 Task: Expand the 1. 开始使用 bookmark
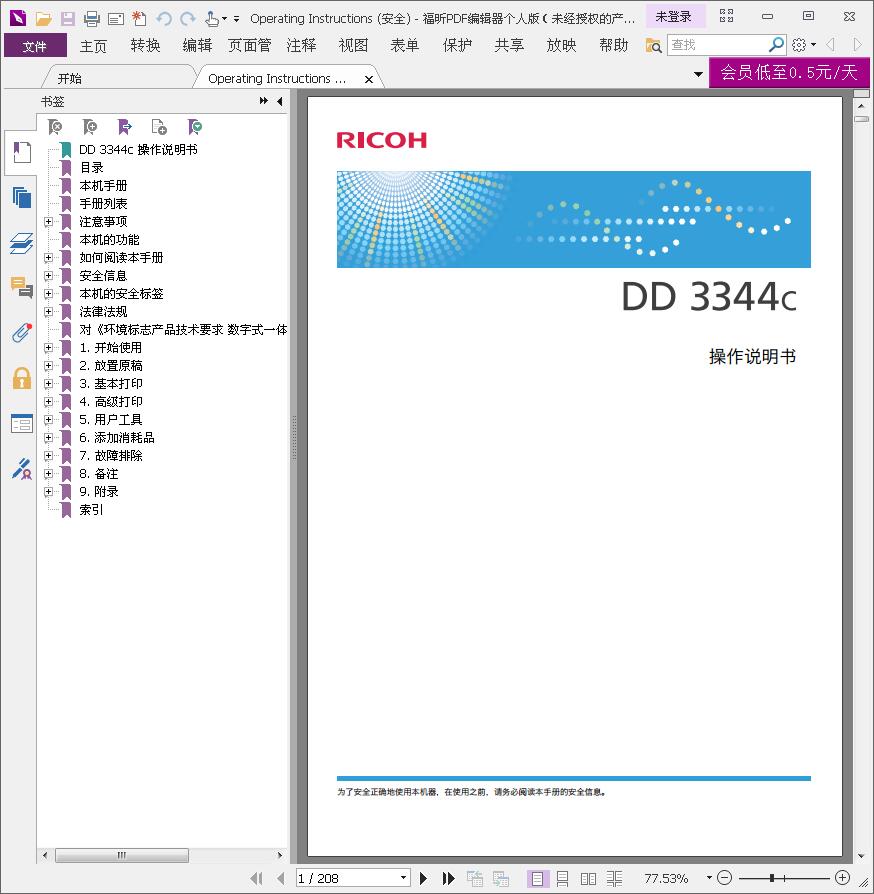(x=48, y=347)
